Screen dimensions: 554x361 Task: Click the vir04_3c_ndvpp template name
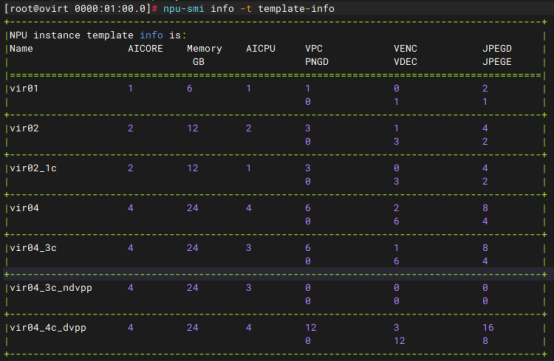(x=51, y=288)
